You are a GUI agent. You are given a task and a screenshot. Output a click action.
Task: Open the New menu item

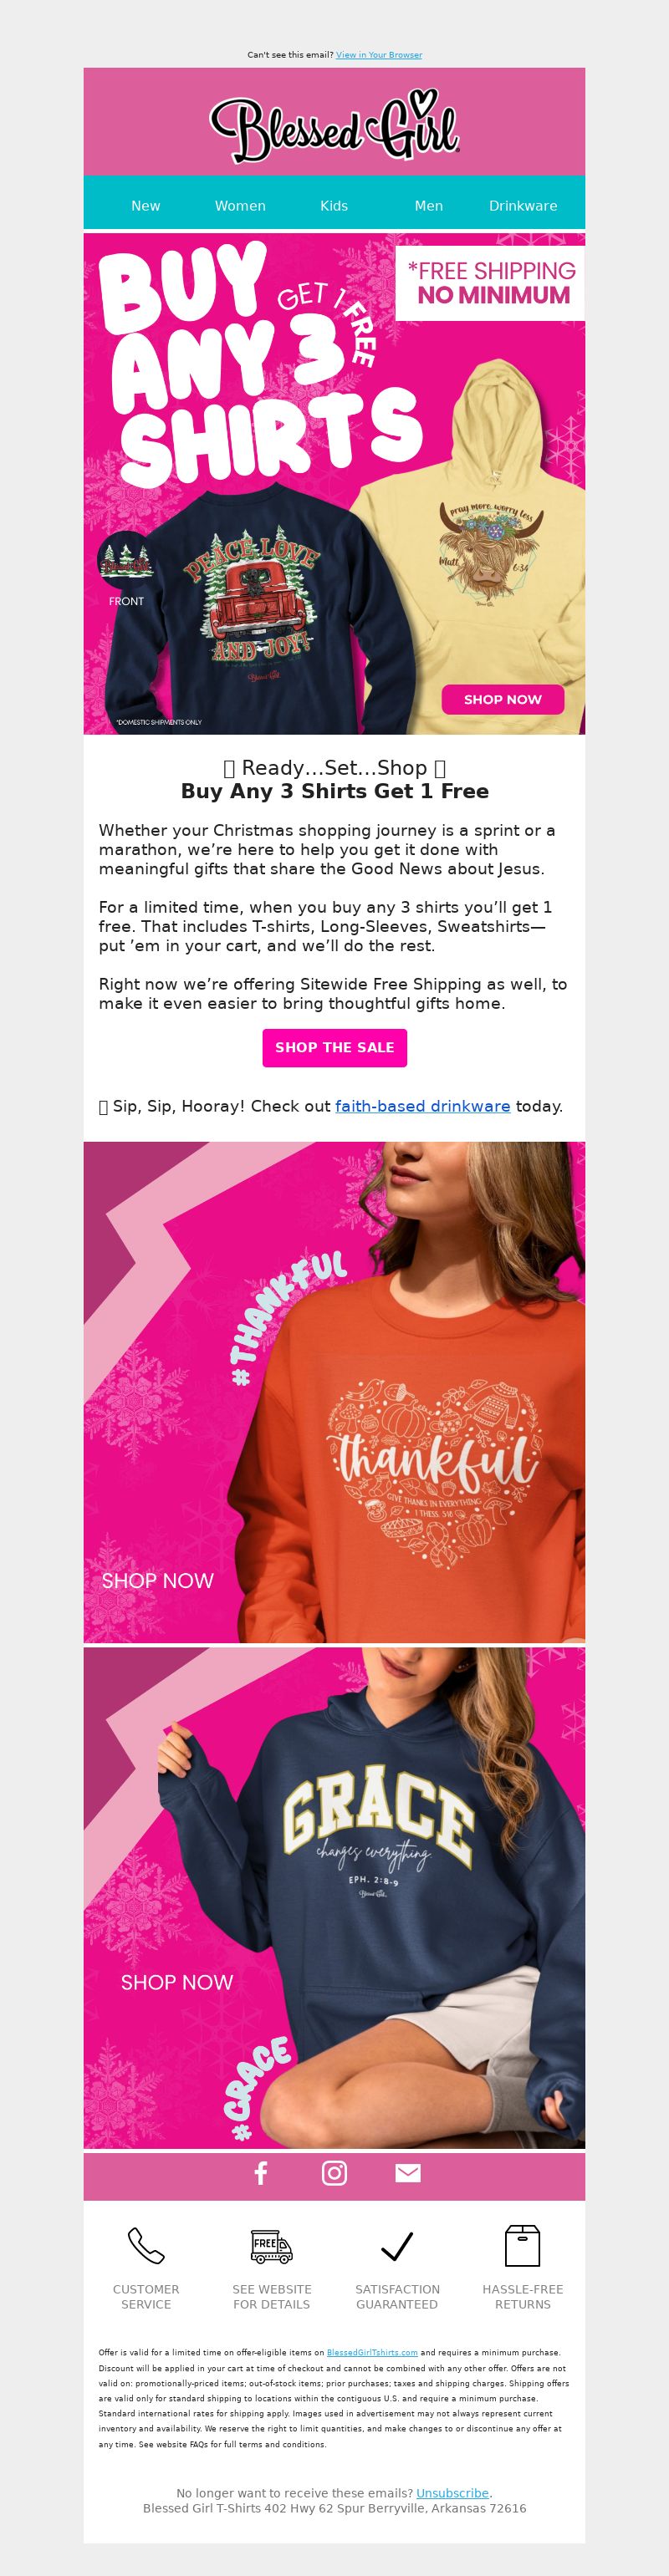pos(146,206)
